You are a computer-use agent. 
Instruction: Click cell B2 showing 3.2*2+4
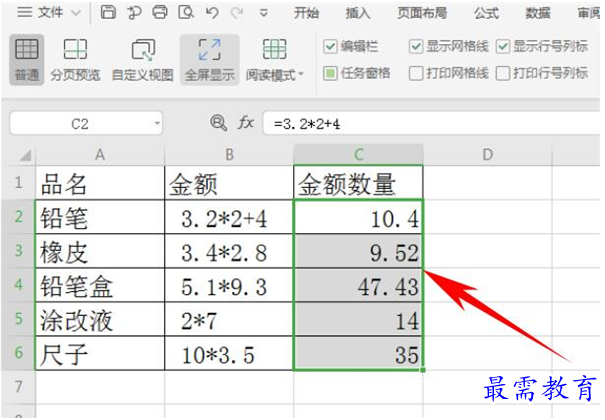[229, 217]
